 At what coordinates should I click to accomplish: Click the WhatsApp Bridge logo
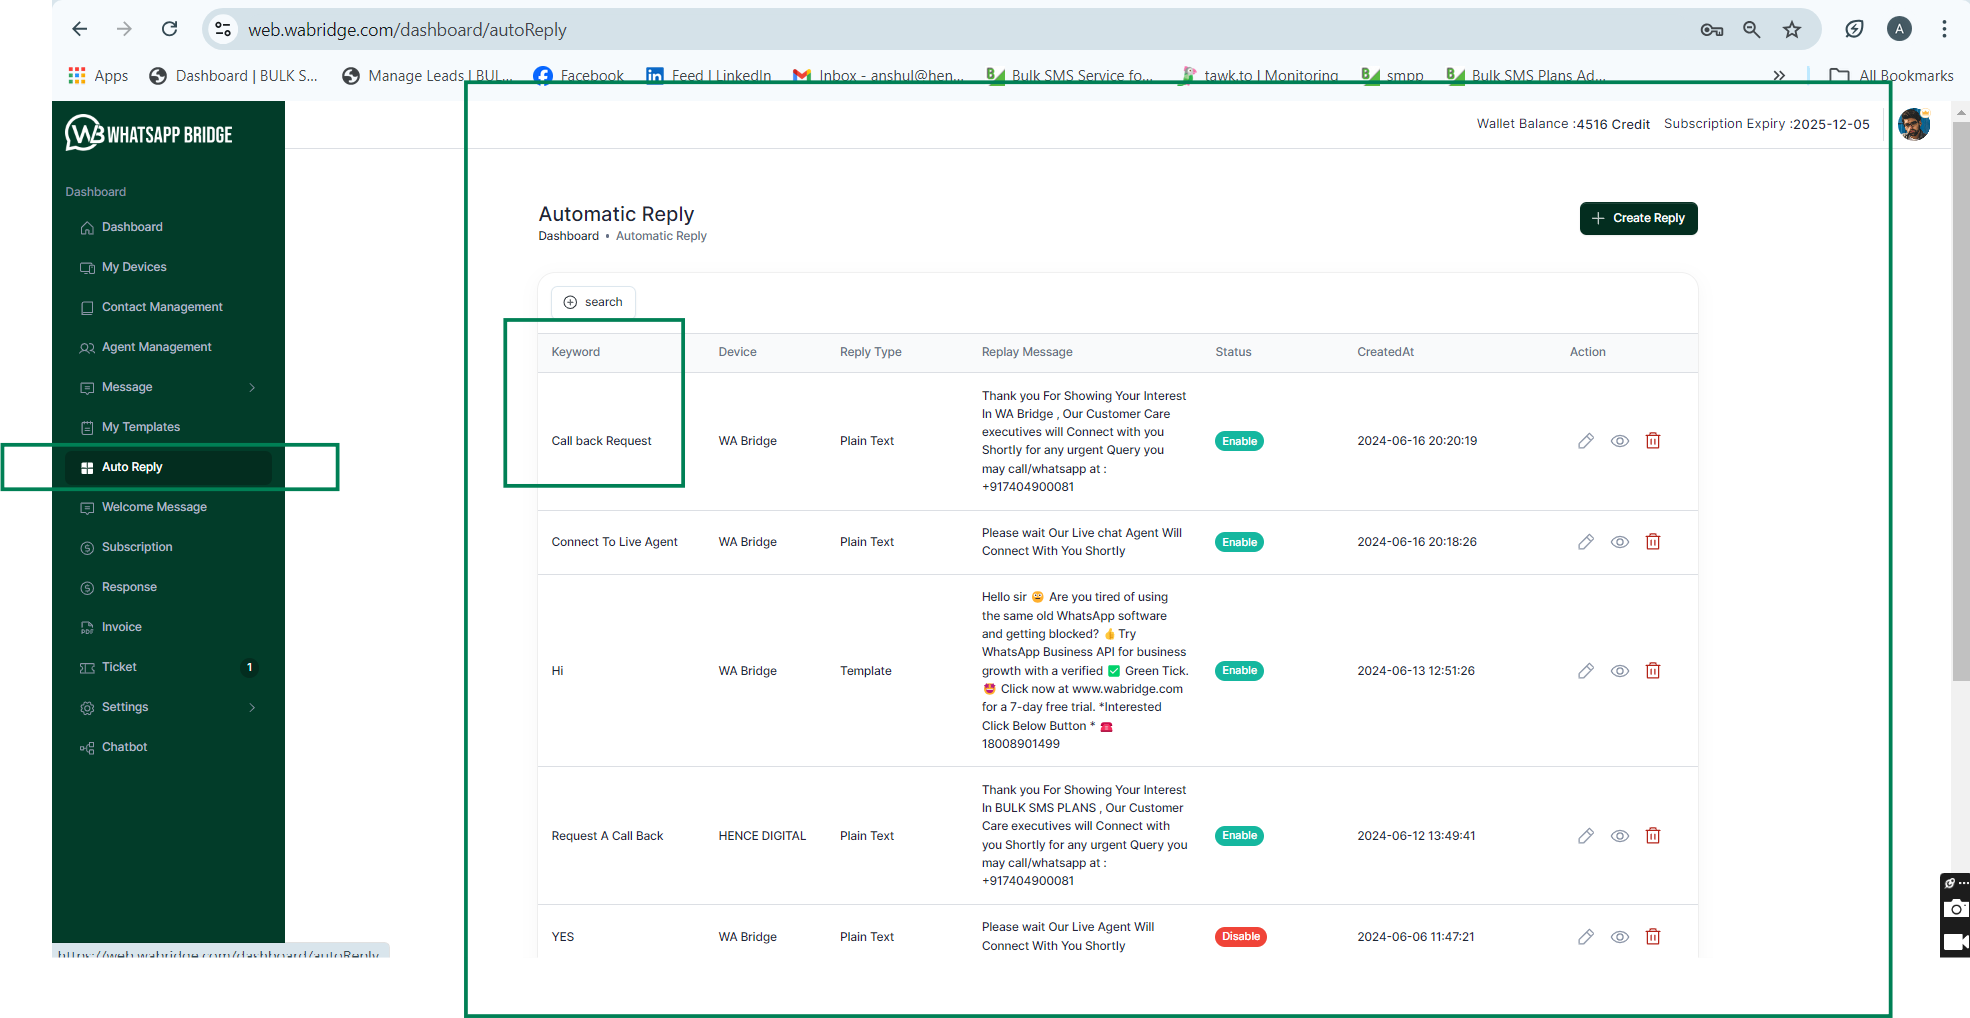click(x=149, y=133)
